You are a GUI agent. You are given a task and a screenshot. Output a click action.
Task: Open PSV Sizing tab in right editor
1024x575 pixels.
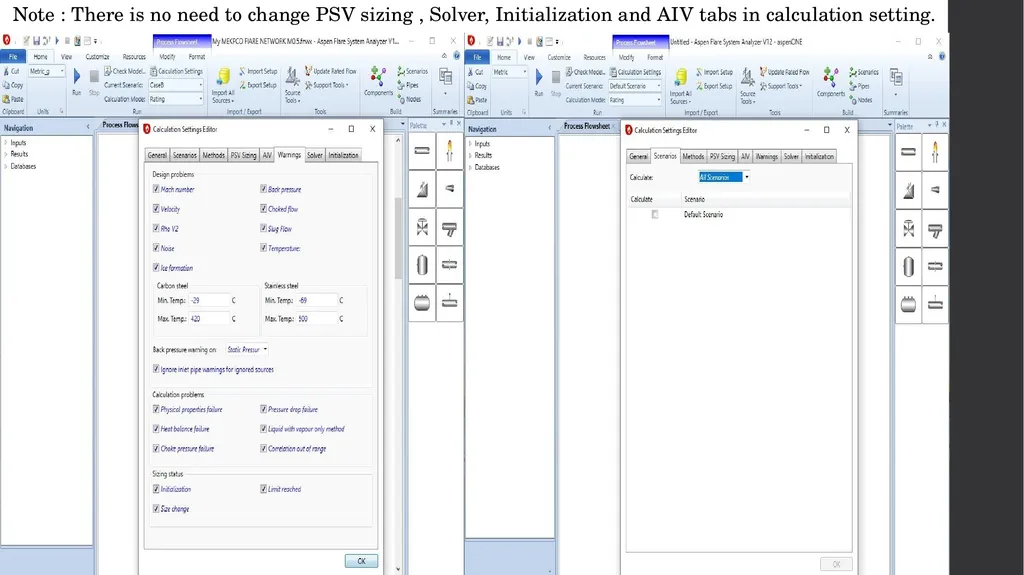(x=722, y=157)
